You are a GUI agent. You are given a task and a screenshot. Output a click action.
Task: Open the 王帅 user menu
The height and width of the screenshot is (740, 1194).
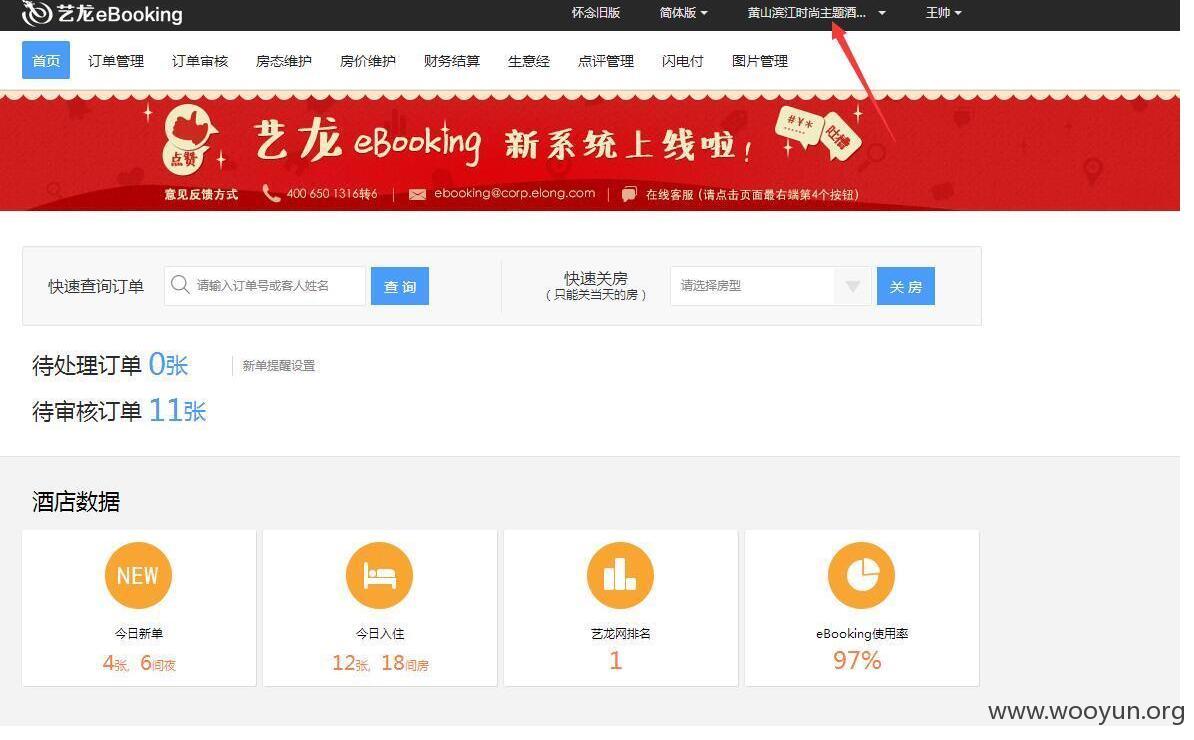943,13
